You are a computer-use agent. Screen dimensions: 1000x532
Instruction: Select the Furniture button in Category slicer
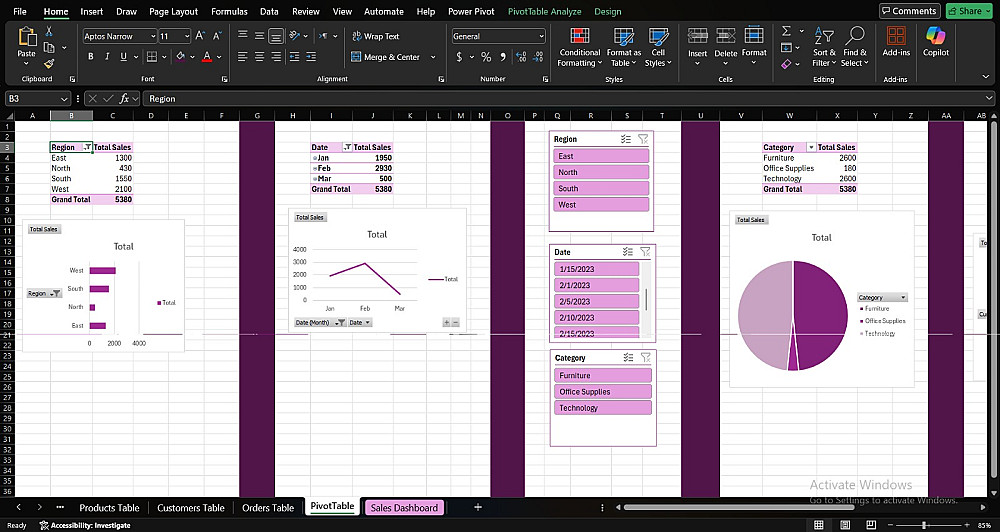pos(604,376)
